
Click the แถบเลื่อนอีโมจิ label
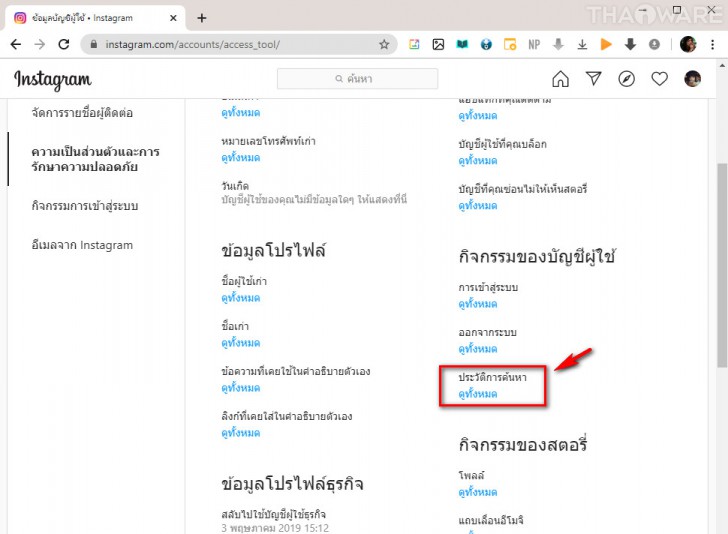point(491,520)
